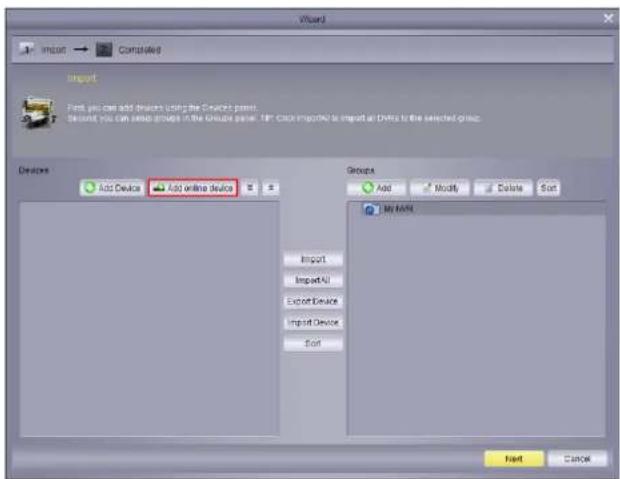The height and width of the screenshot is (479, 620).
Task: Click Add online device button
Action: (193, 188)
